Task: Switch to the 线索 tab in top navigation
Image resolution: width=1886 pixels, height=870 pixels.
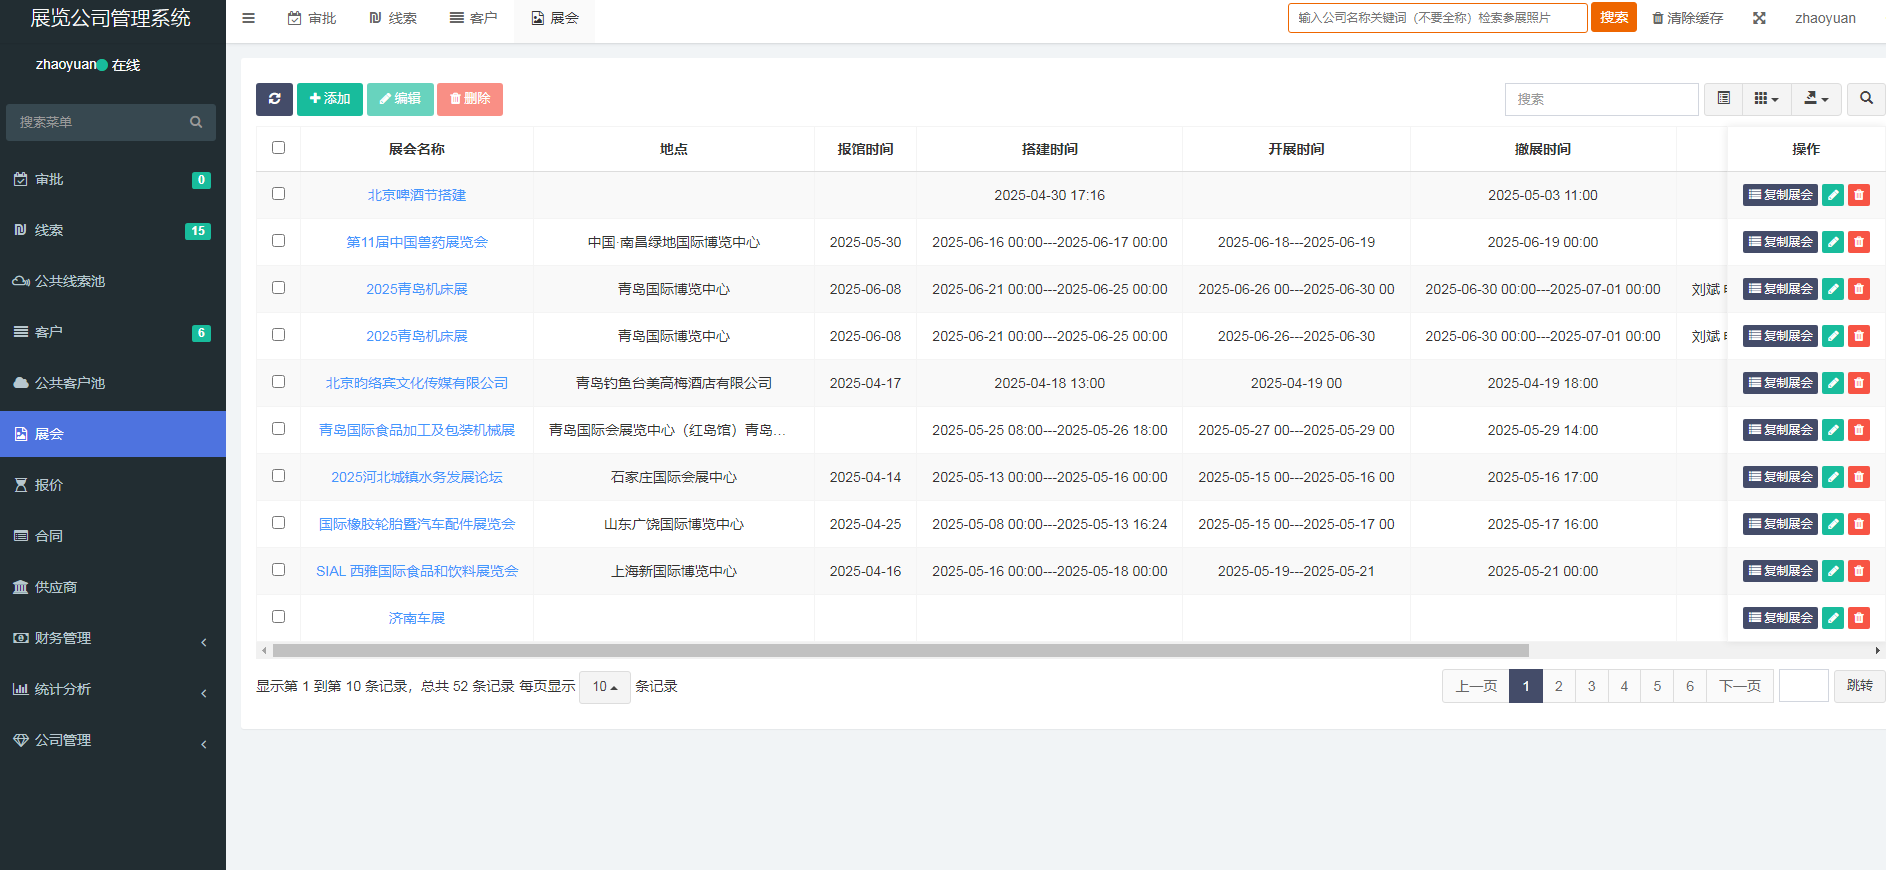Action: tap(393, 18)
